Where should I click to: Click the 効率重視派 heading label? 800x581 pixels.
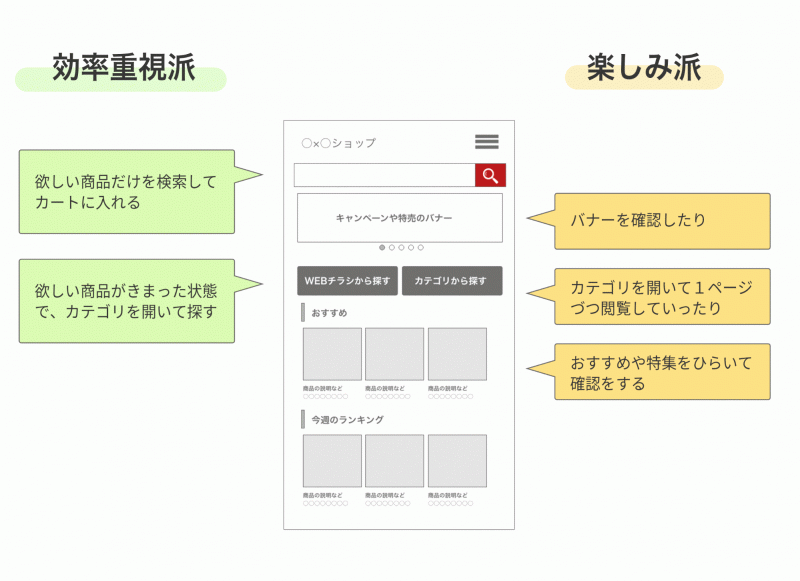point(123,70)
